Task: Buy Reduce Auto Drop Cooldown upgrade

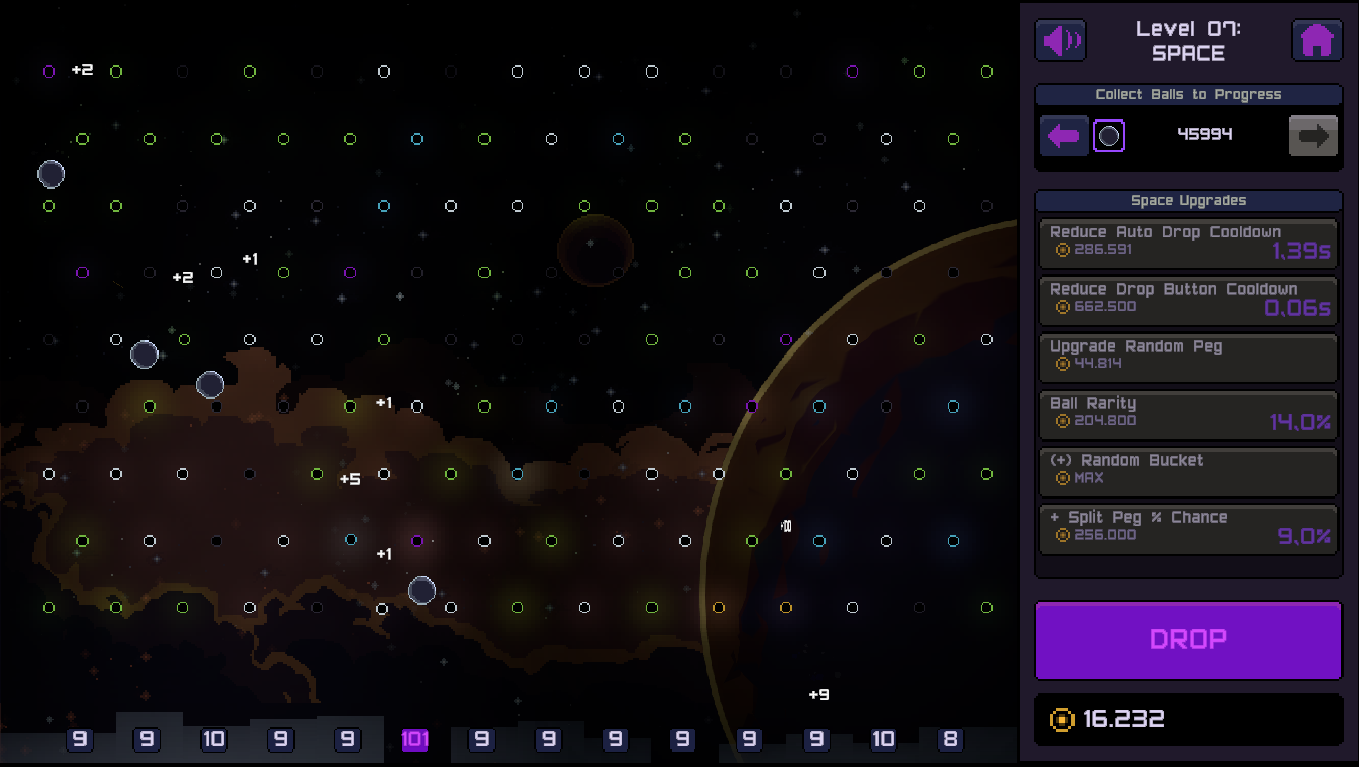Action: tap(1188, 244)
